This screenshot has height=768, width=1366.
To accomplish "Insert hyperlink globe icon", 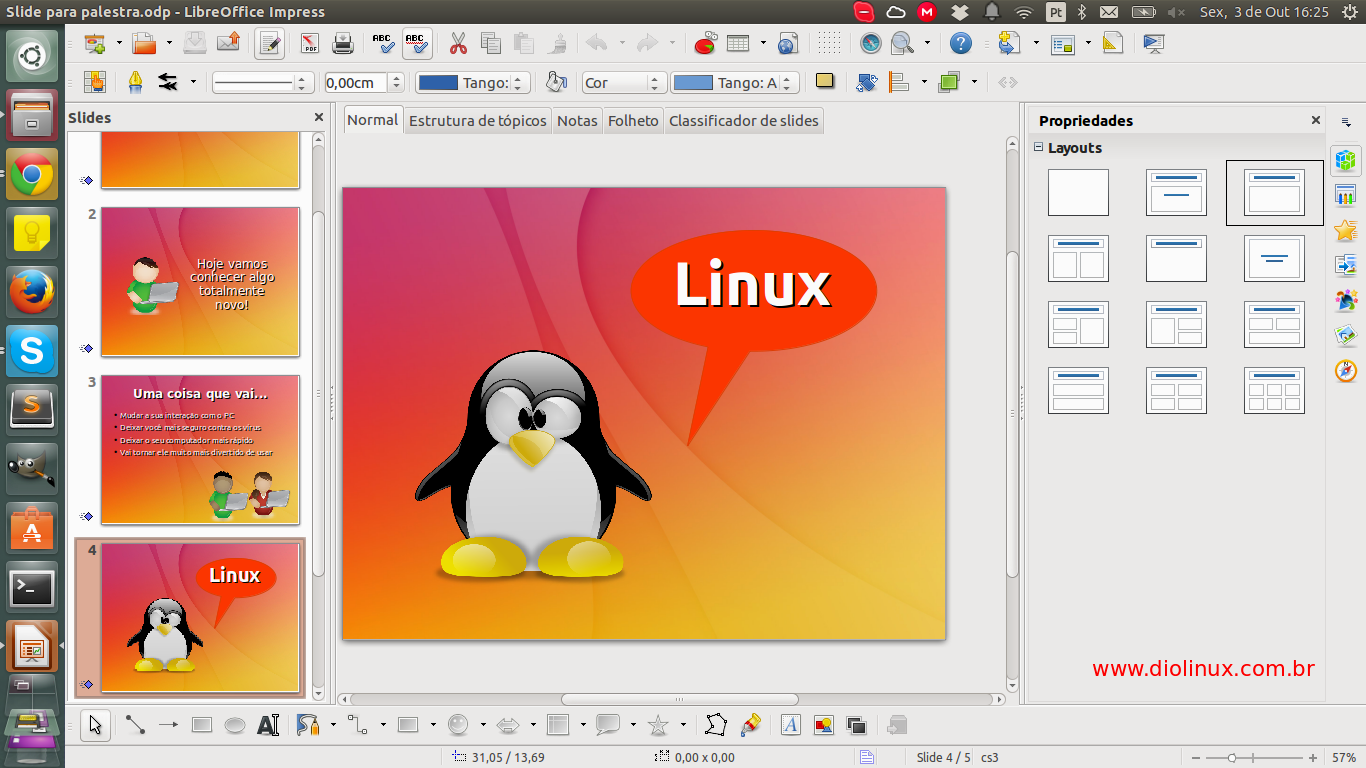I will 788,43.
